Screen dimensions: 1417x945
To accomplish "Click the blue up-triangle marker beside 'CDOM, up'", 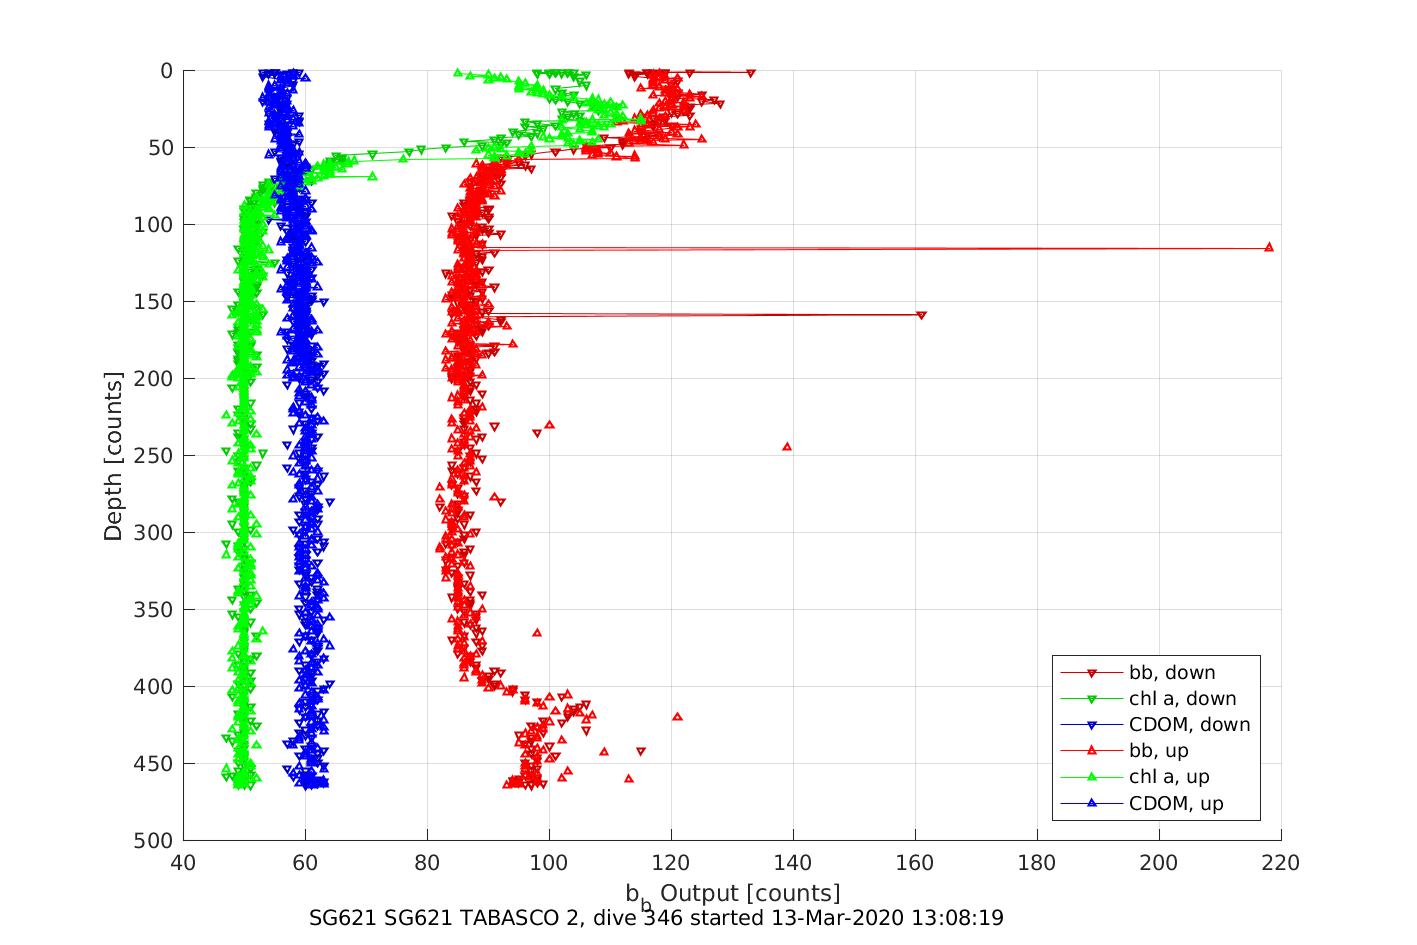I will tap(1092, 802).
